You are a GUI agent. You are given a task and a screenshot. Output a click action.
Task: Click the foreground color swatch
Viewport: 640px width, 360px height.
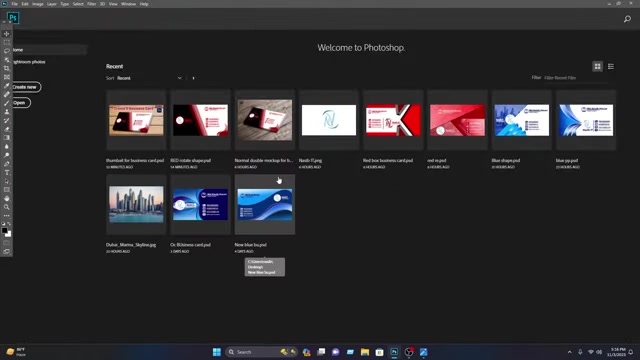4,231
